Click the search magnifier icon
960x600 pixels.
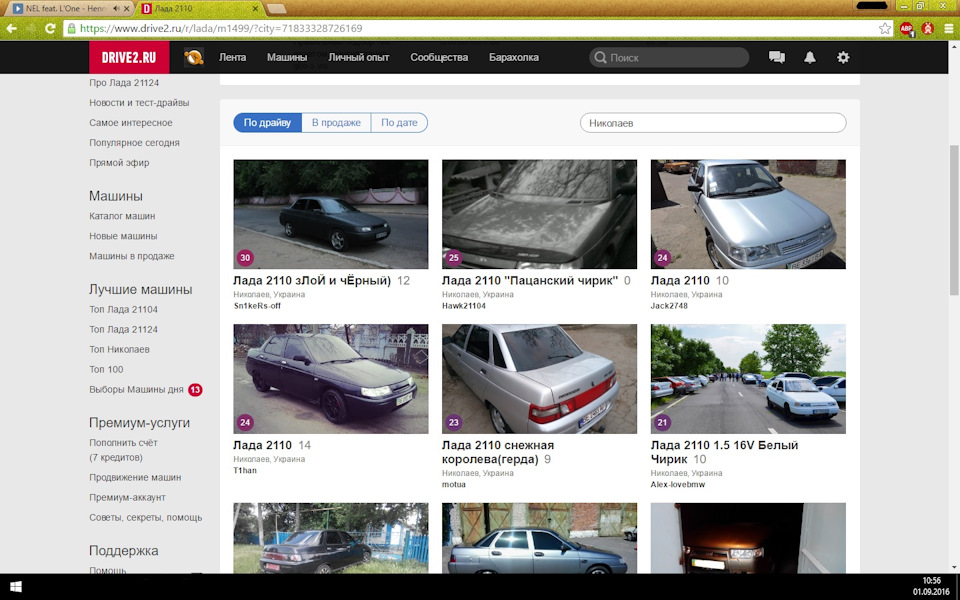pyautogui.click(x=601, y=58)
